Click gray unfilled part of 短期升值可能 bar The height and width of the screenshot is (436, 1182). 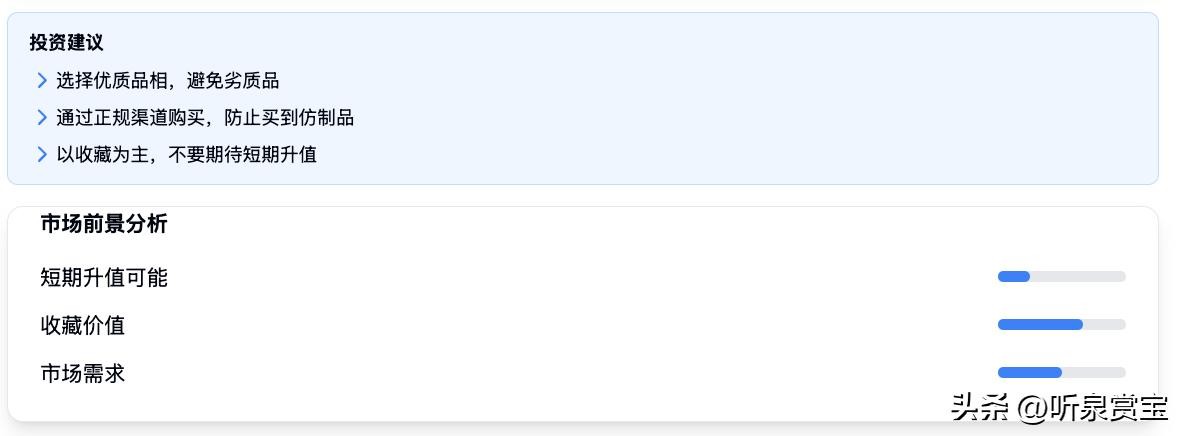tap(1078, 277)
